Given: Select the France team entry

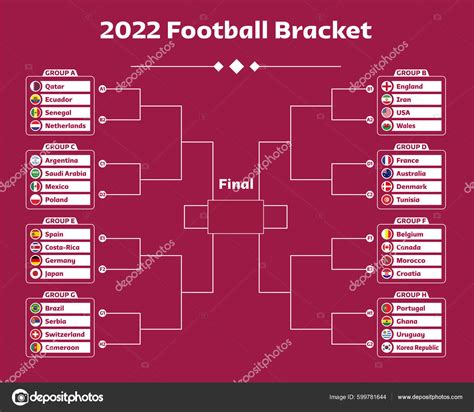Looking at the screenshot, I should click(x=411, y=160).
